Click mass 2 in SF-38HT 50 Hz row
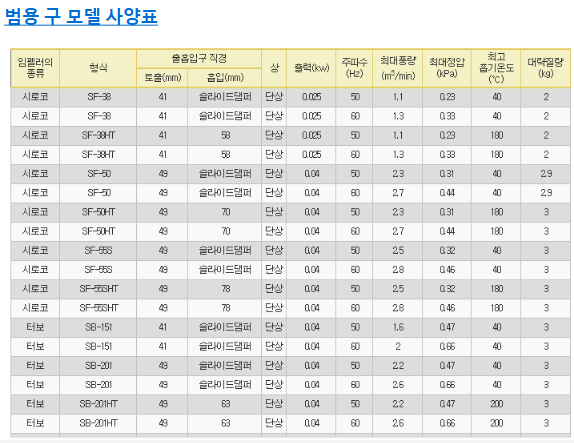 [x=546, y=135]
